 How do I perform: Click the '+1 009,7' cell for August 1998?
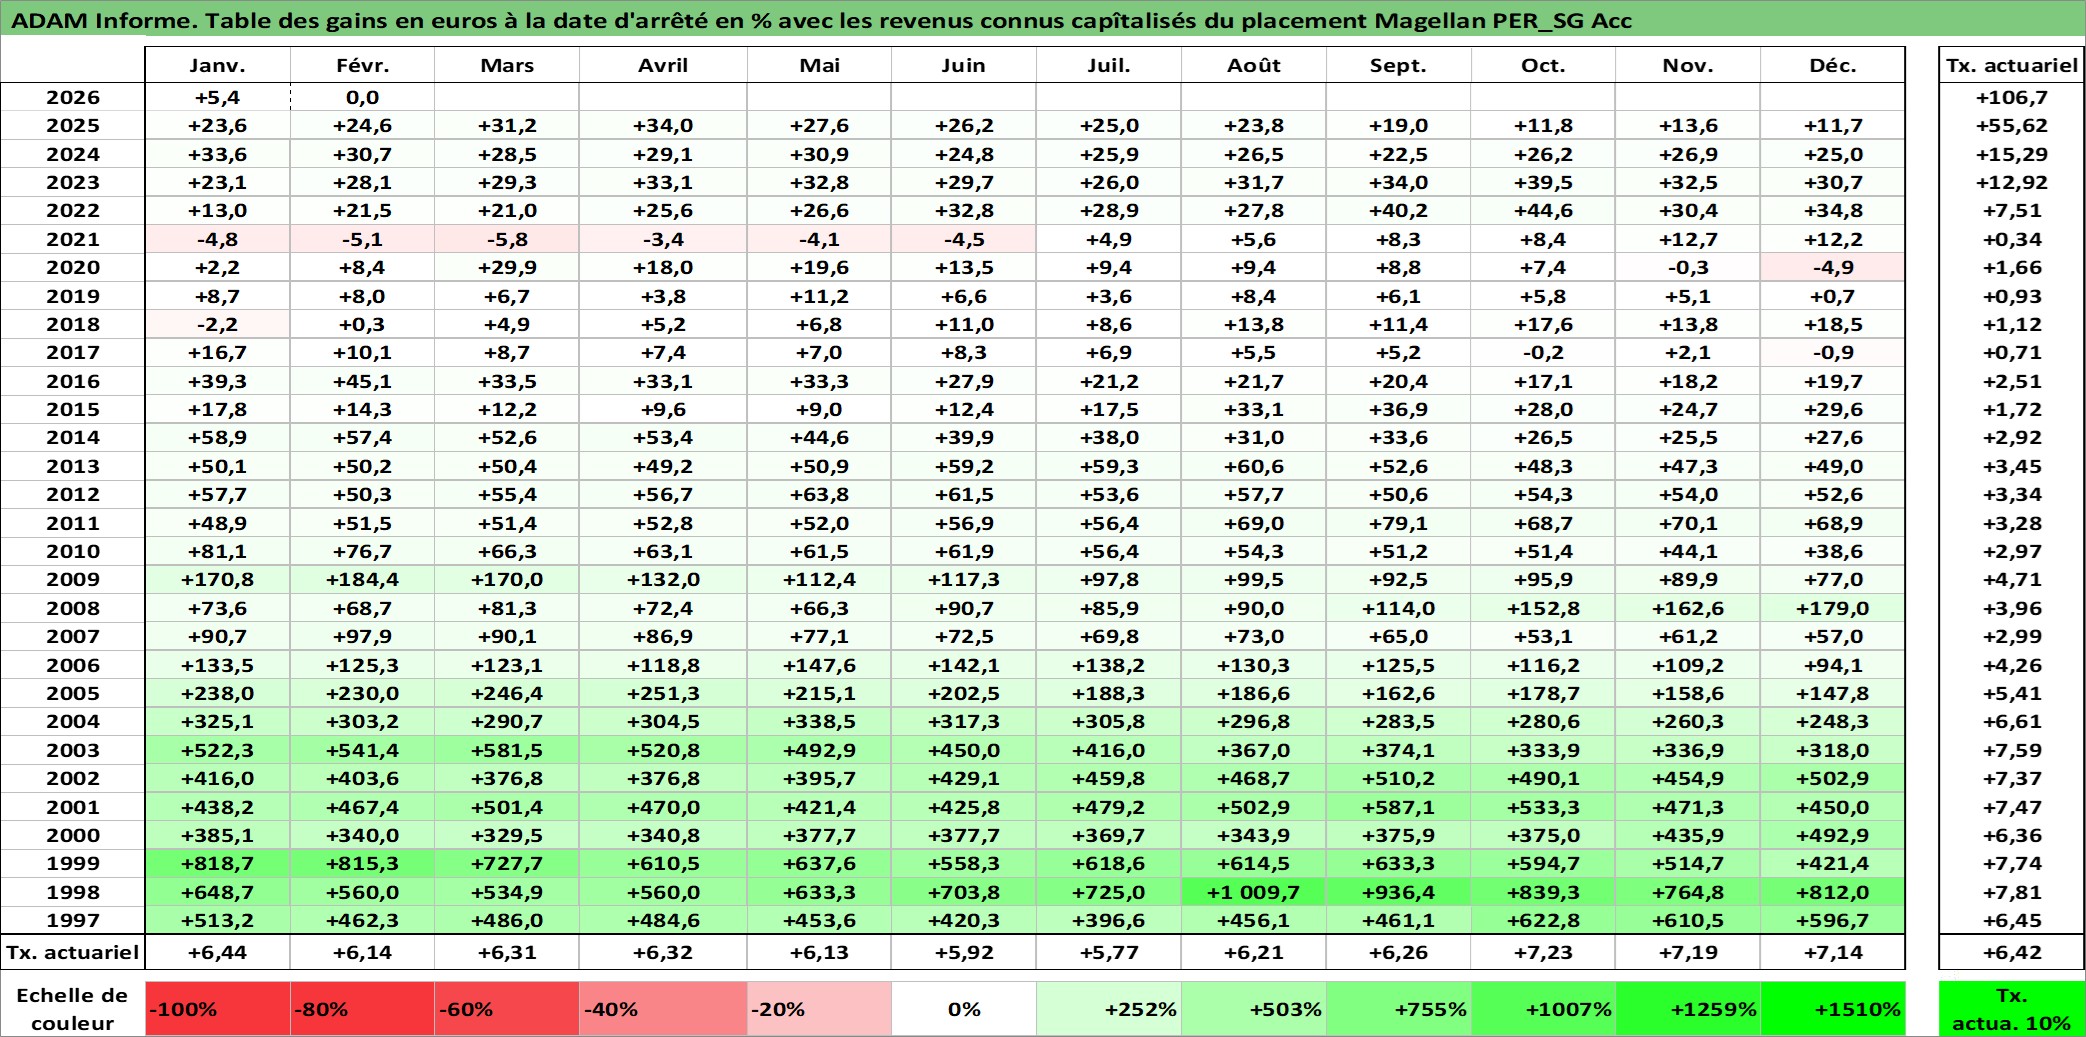coord(1253,893)
